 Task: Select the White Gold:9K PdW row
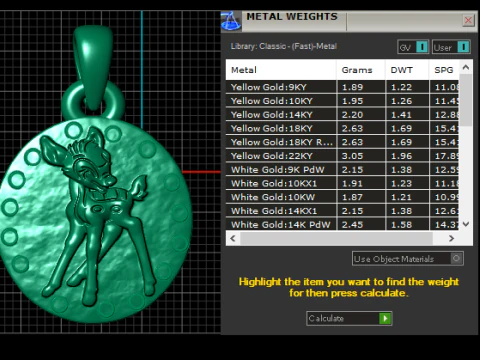click(x=342, y=169)
